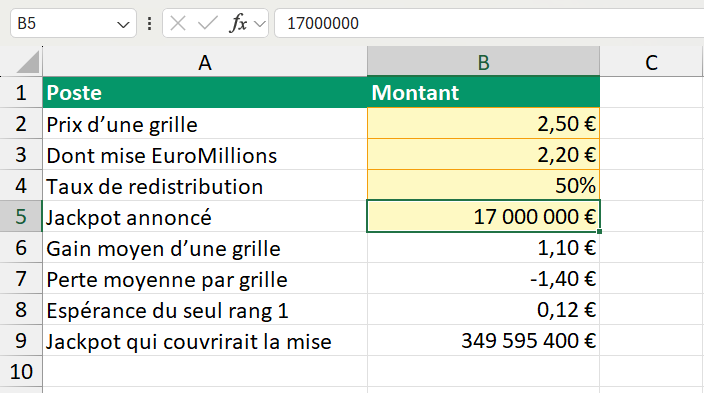Select row 7 header

(21, 278)
